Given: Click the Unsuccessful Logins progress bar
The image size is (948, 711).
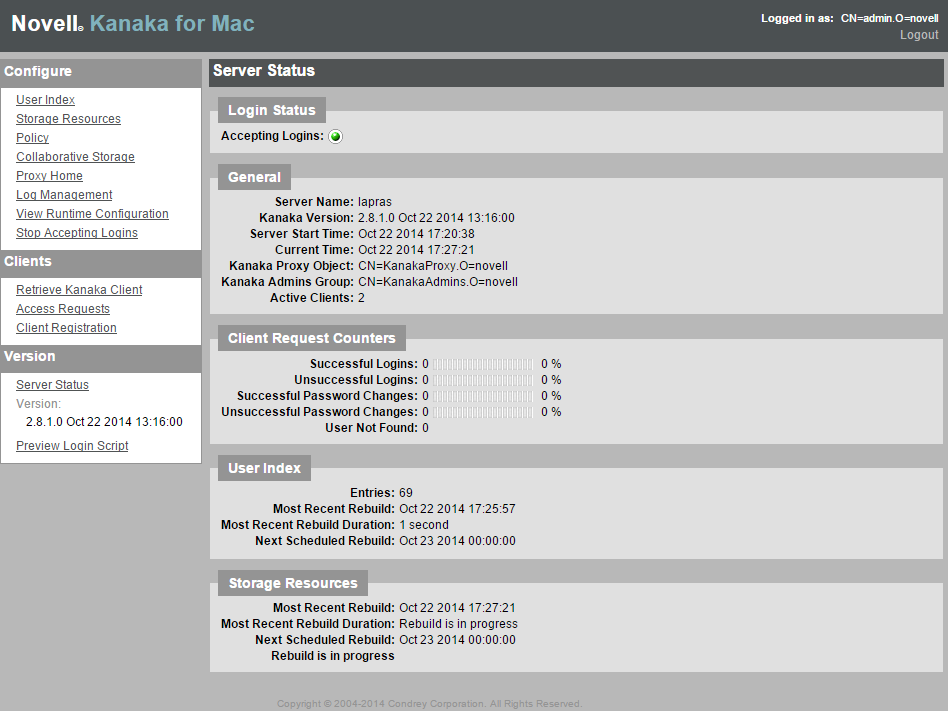Looking at the screenshot, I should pyautogui.click(x=483, y=380).
